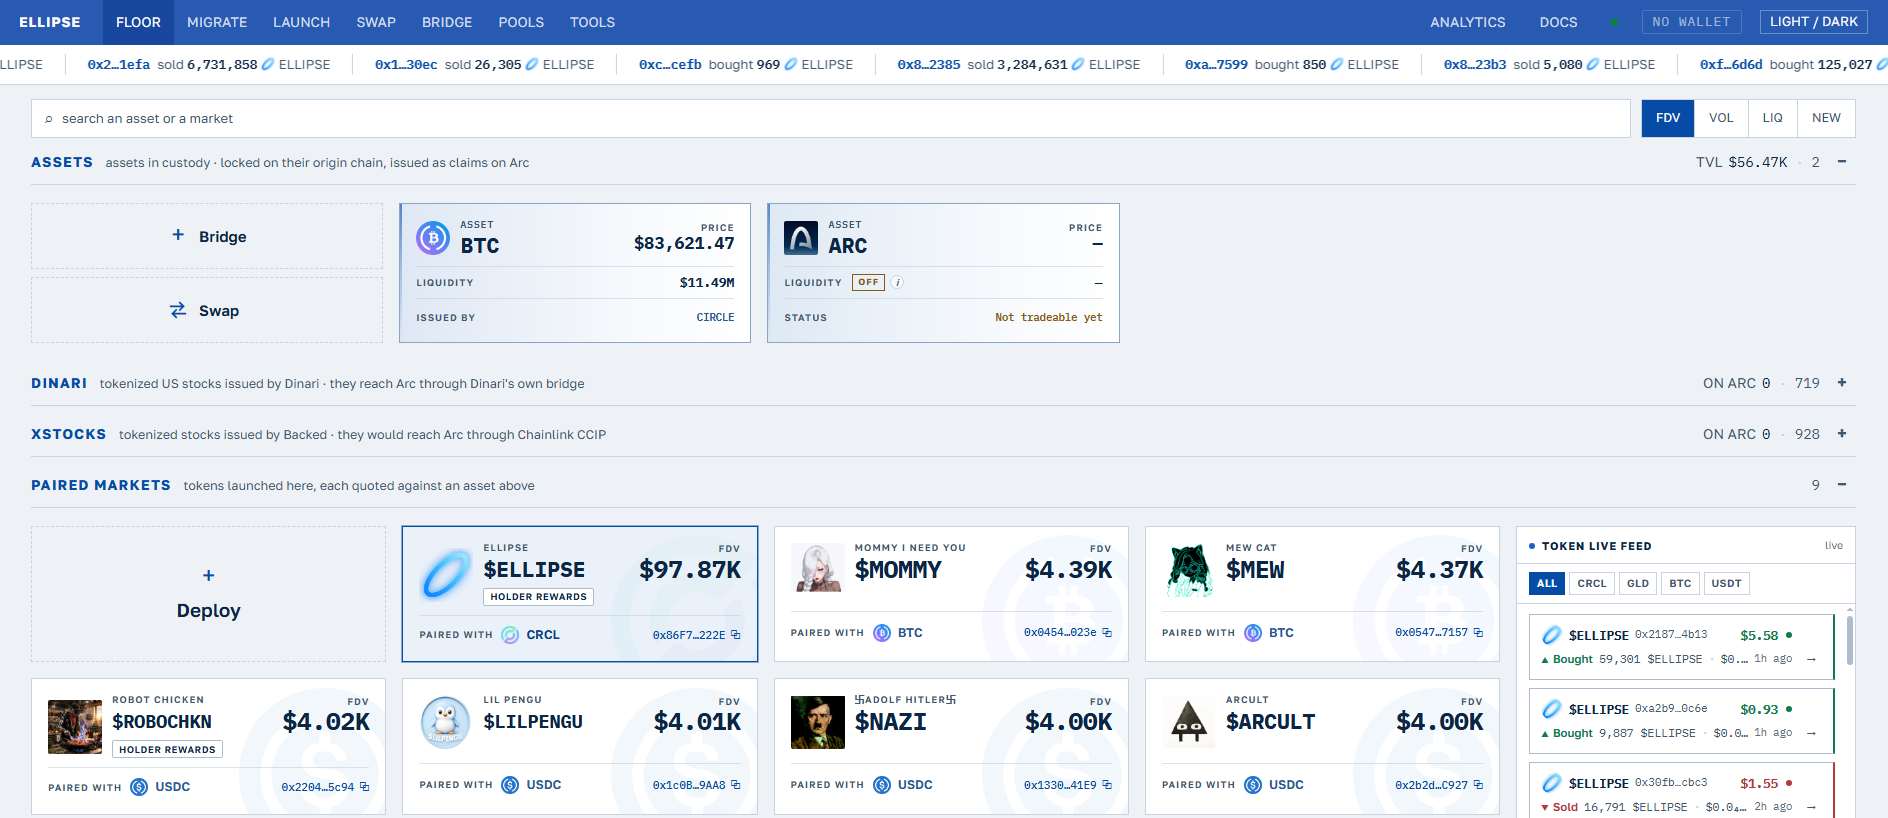
Task: Click the ARC logo icon on asset card
Action: [x=801, y=238]
